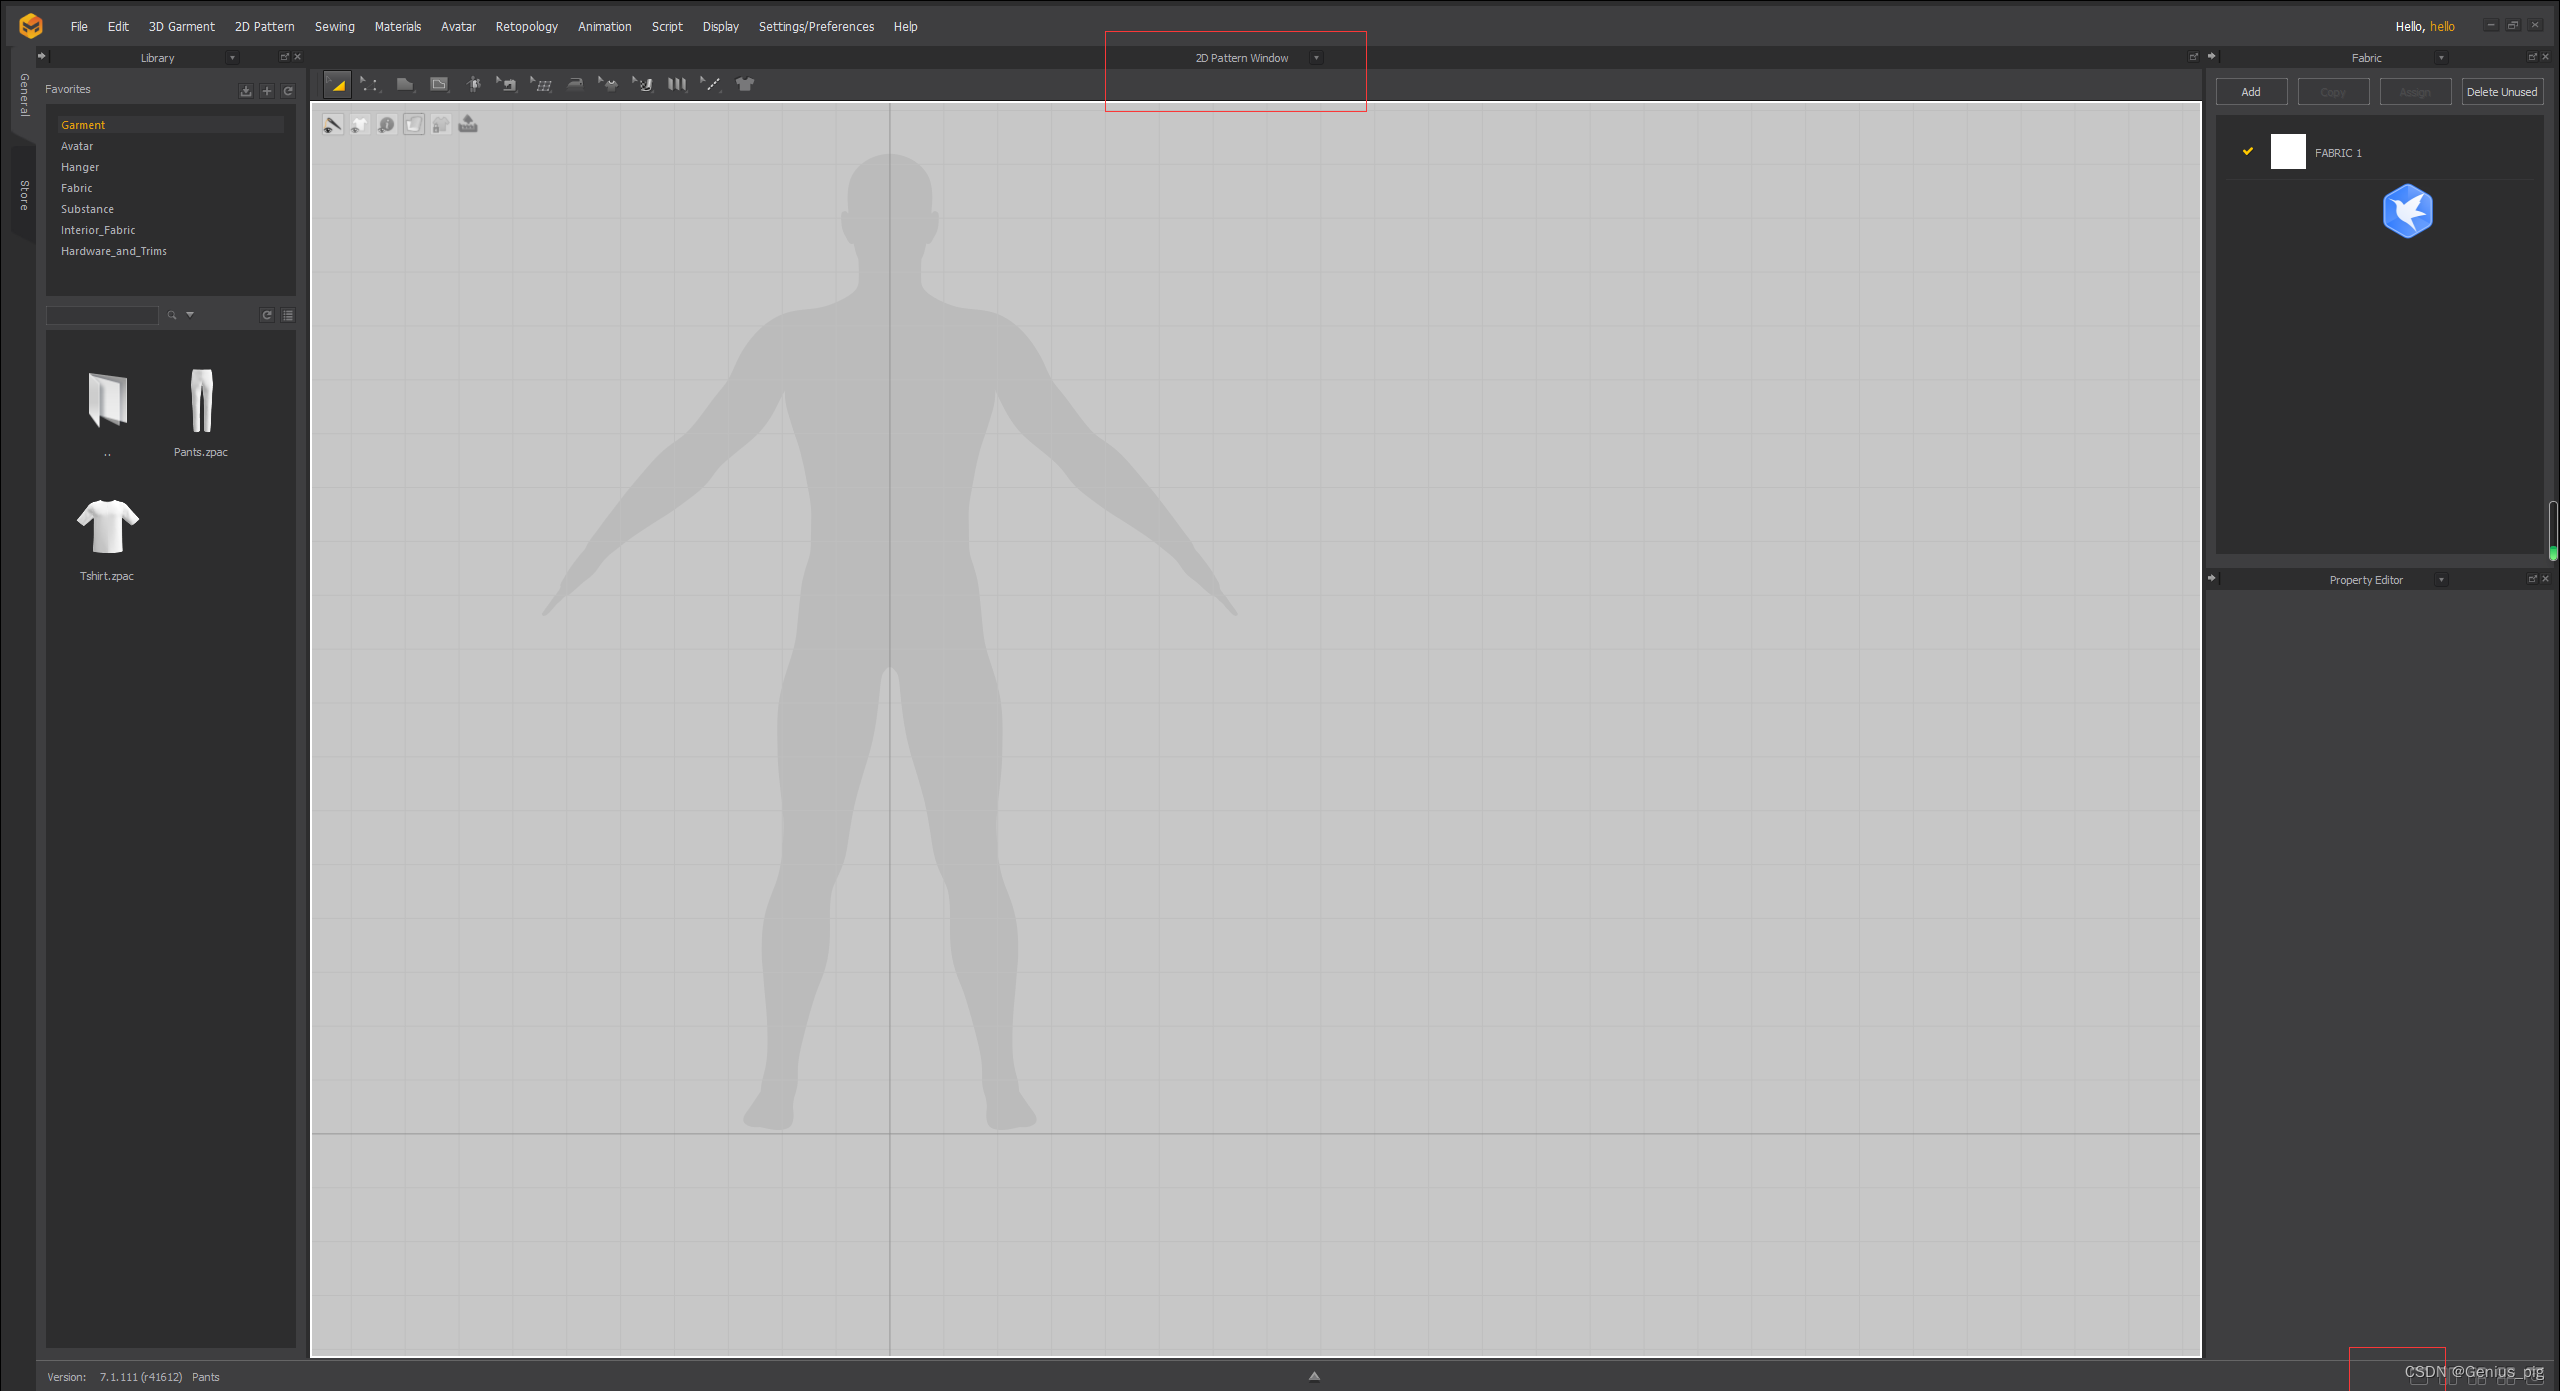Click the Delete Unused button
The height and width of the screenshot is (1391, 2560).
[2502, 92]
